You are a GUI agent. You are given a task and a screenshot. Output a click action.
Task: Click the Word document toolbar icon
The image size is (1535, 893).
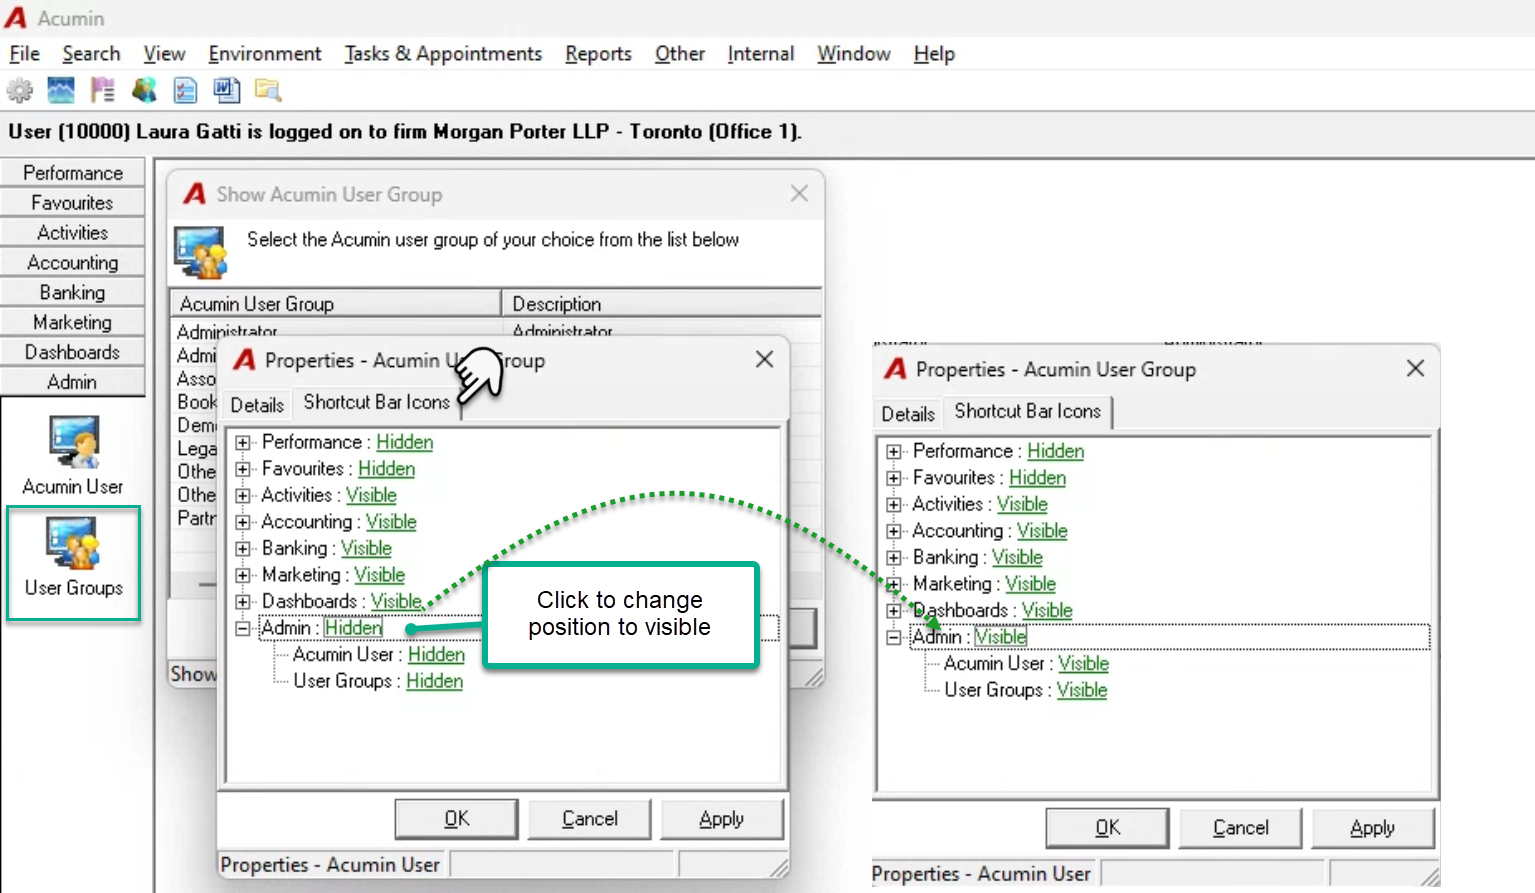(x=227, y=91)
